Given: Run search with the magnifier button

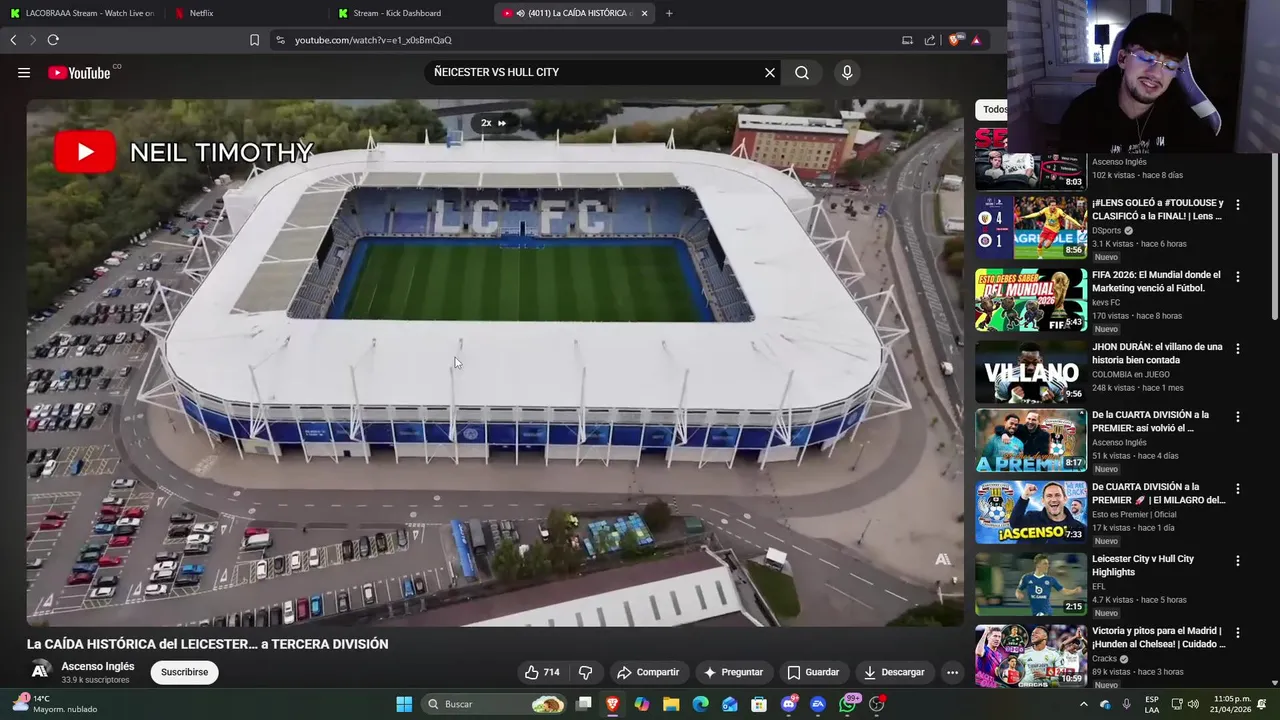Looking at the screenshot, I should 802,72.
